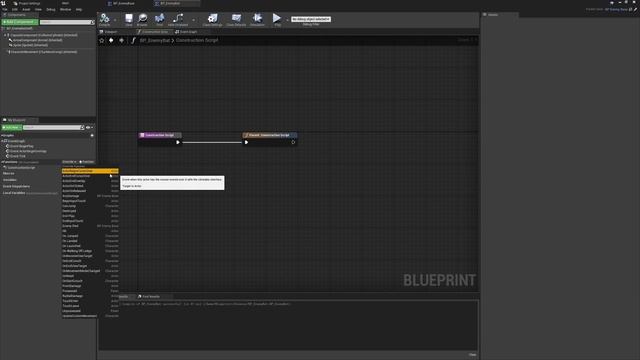This screenshot has height=360, width=640.
Task: Open Find in blueprint toolbar icon
Action: 160,19
